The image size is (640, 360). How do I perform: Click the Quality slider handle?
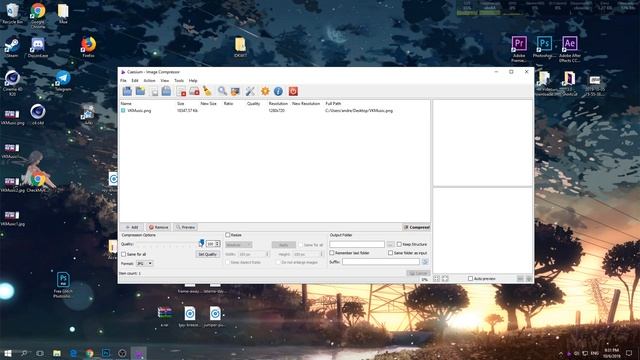coord(201,243)
